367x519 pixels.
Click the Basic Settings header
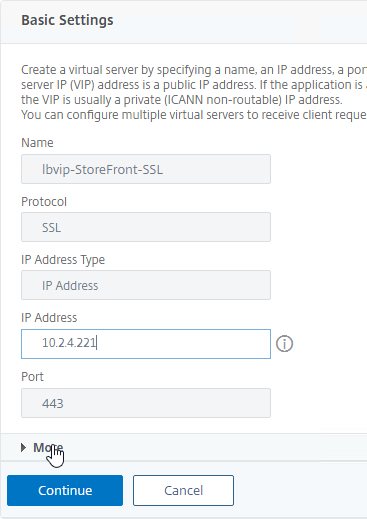[67, 20]
